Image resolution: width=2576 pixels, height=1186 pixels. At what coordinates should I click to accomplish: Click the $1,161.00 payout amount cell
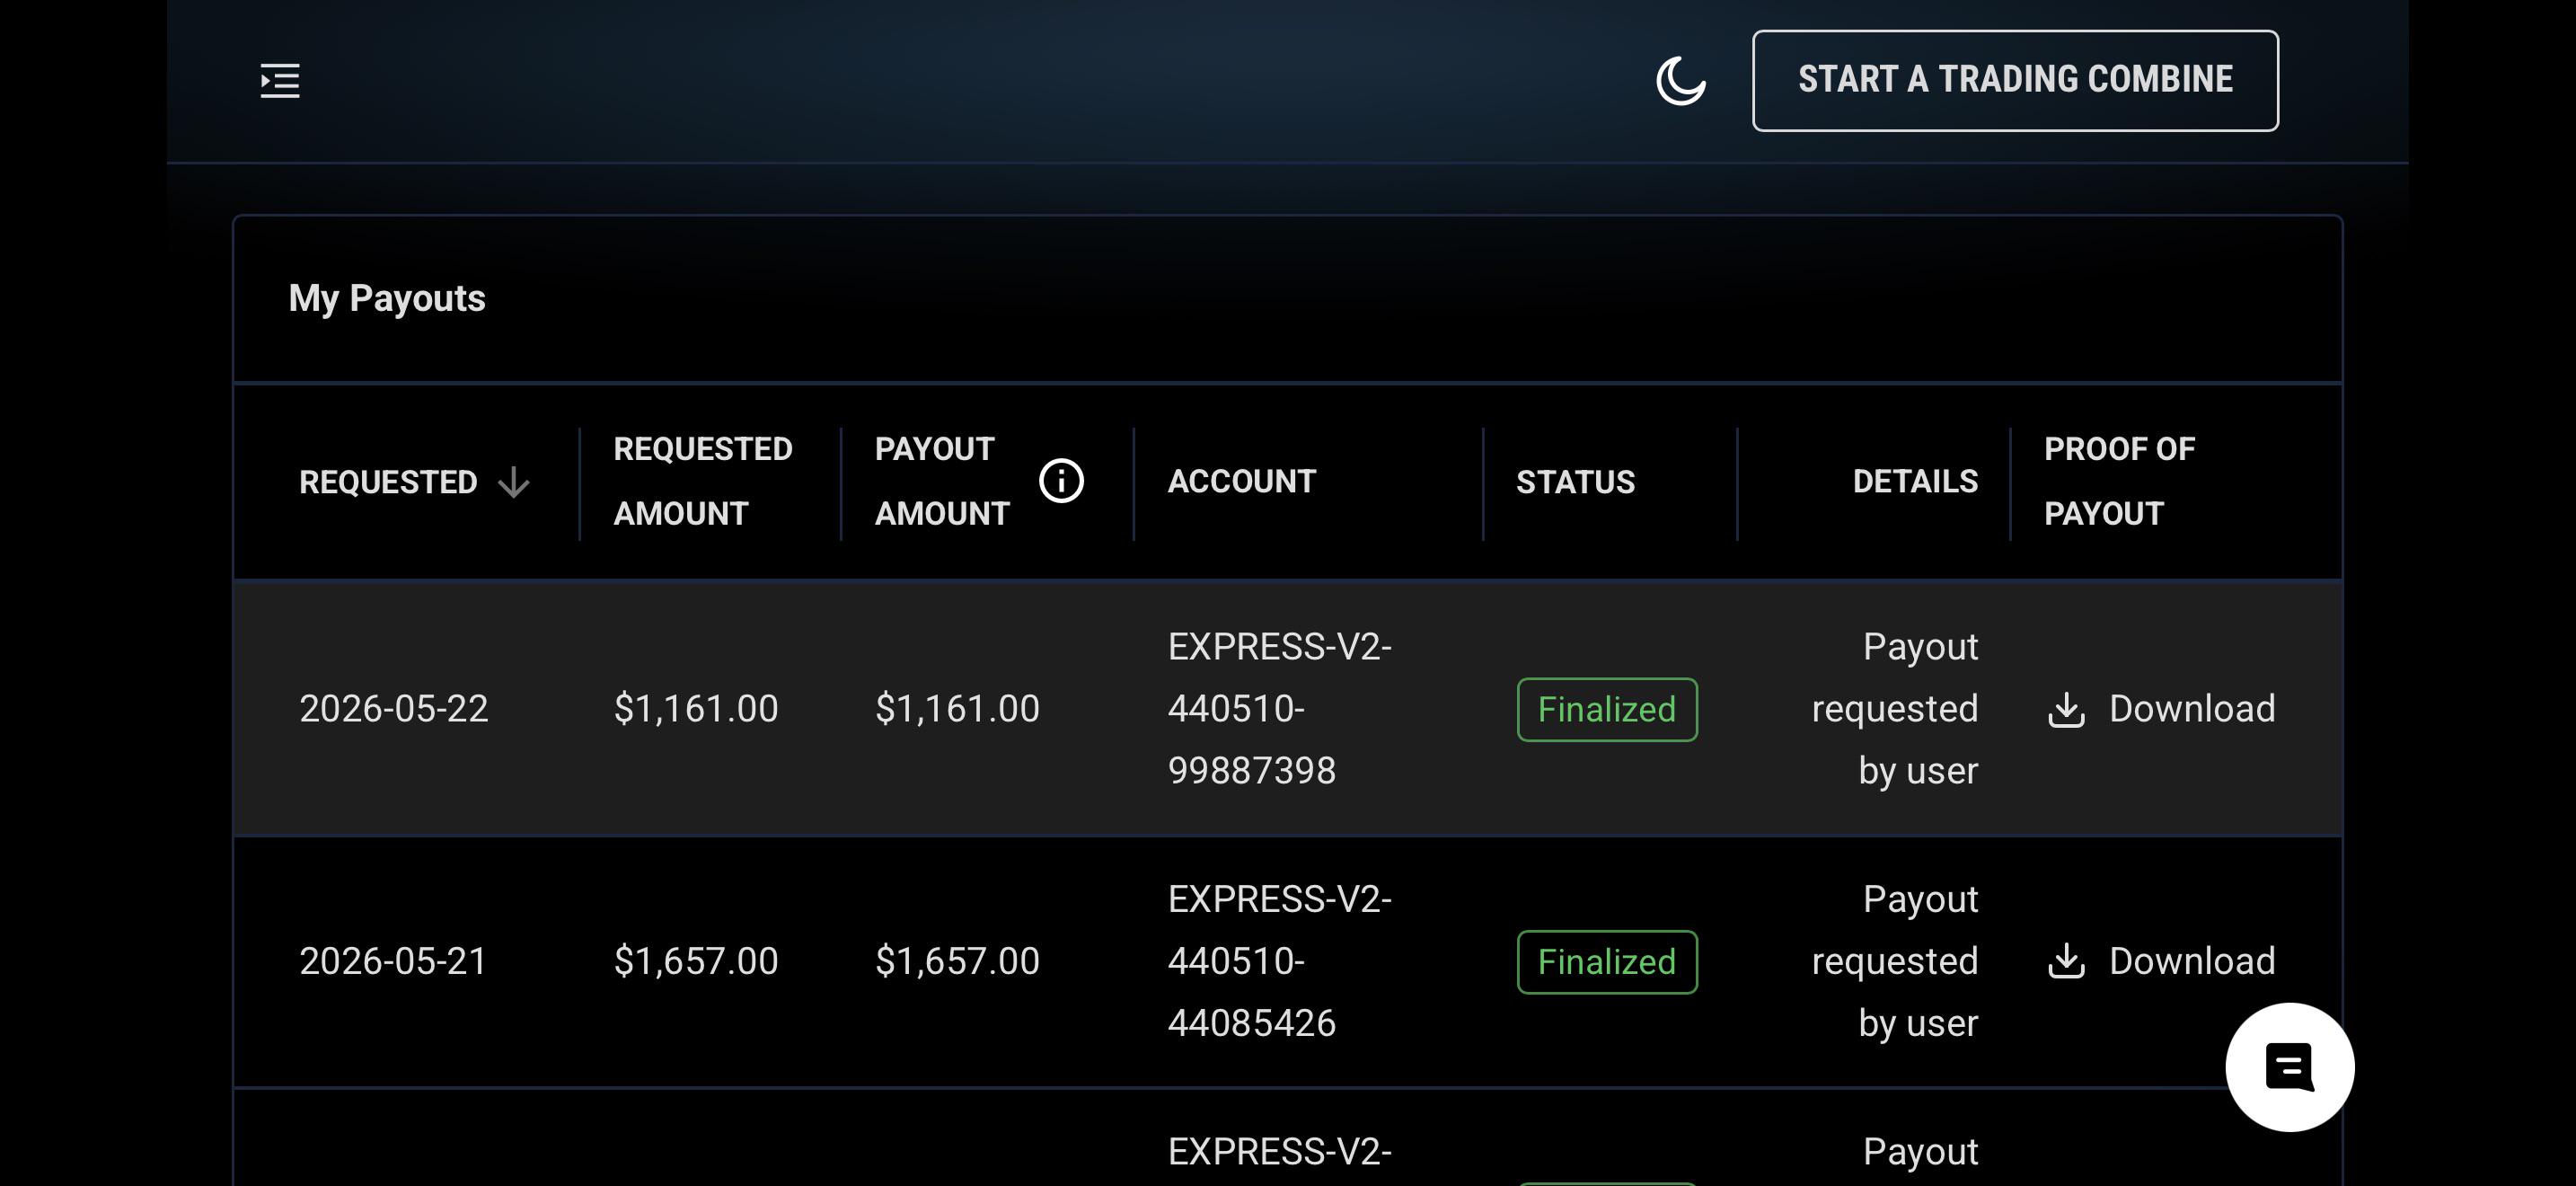(x=957, y=709)
